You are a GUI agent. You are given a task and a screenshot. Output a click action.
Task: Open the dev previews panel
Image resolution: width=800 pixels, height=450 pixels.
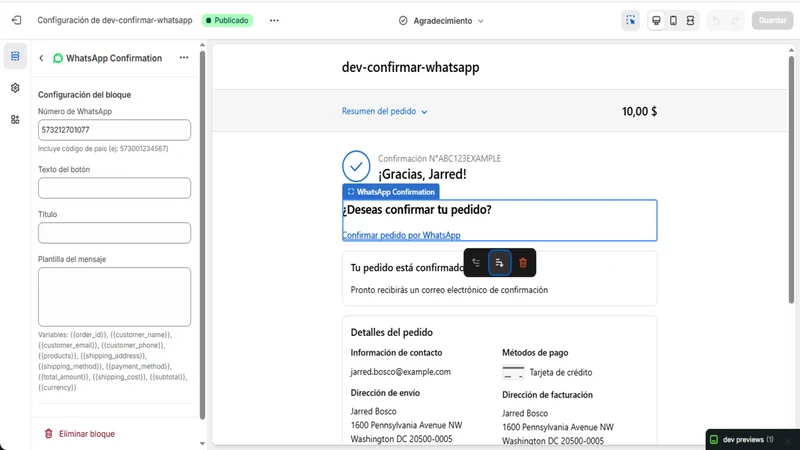(x=748, y=440)
